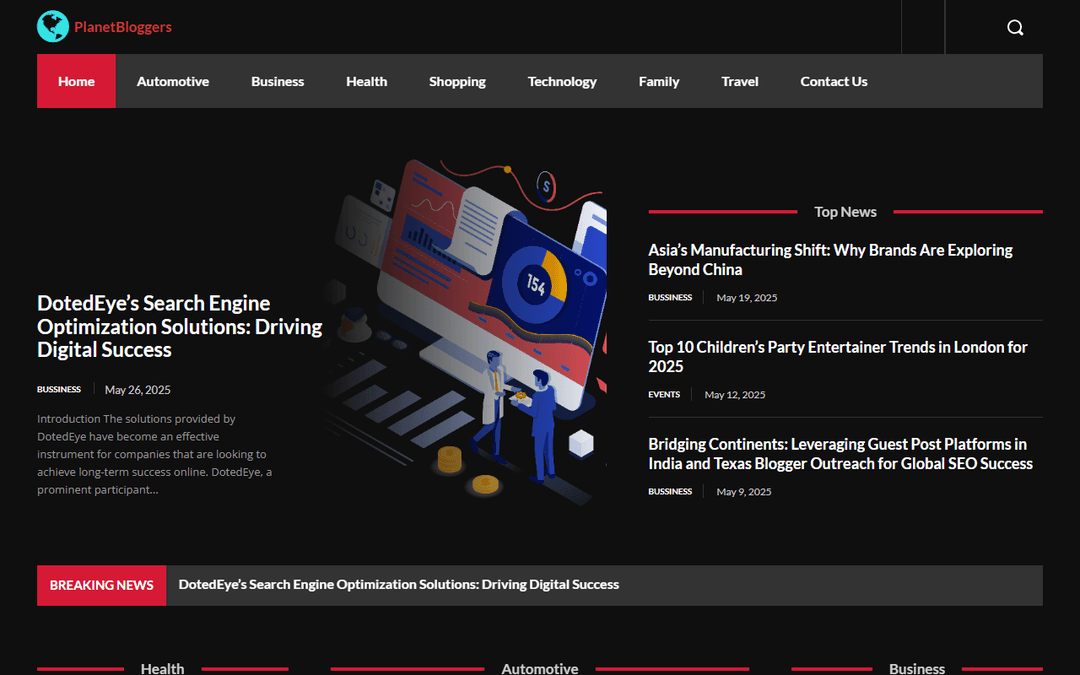Viewport: 1080px width, 675px height.
Task: Click the featured SEO illustration image
Action: click(x=465, y=333)
